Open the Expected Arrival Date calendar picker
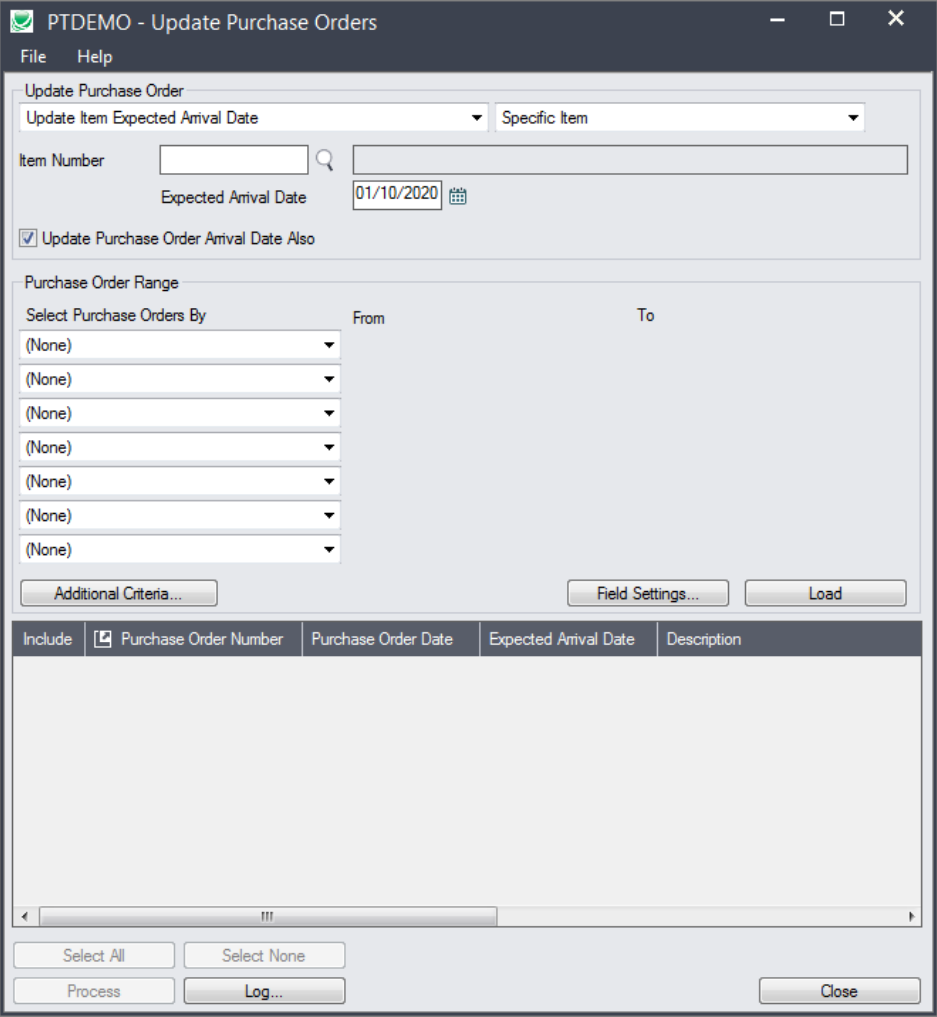The width and height of the screenshot is (937, 1017). pyautogui.click(x=458, y=196)
